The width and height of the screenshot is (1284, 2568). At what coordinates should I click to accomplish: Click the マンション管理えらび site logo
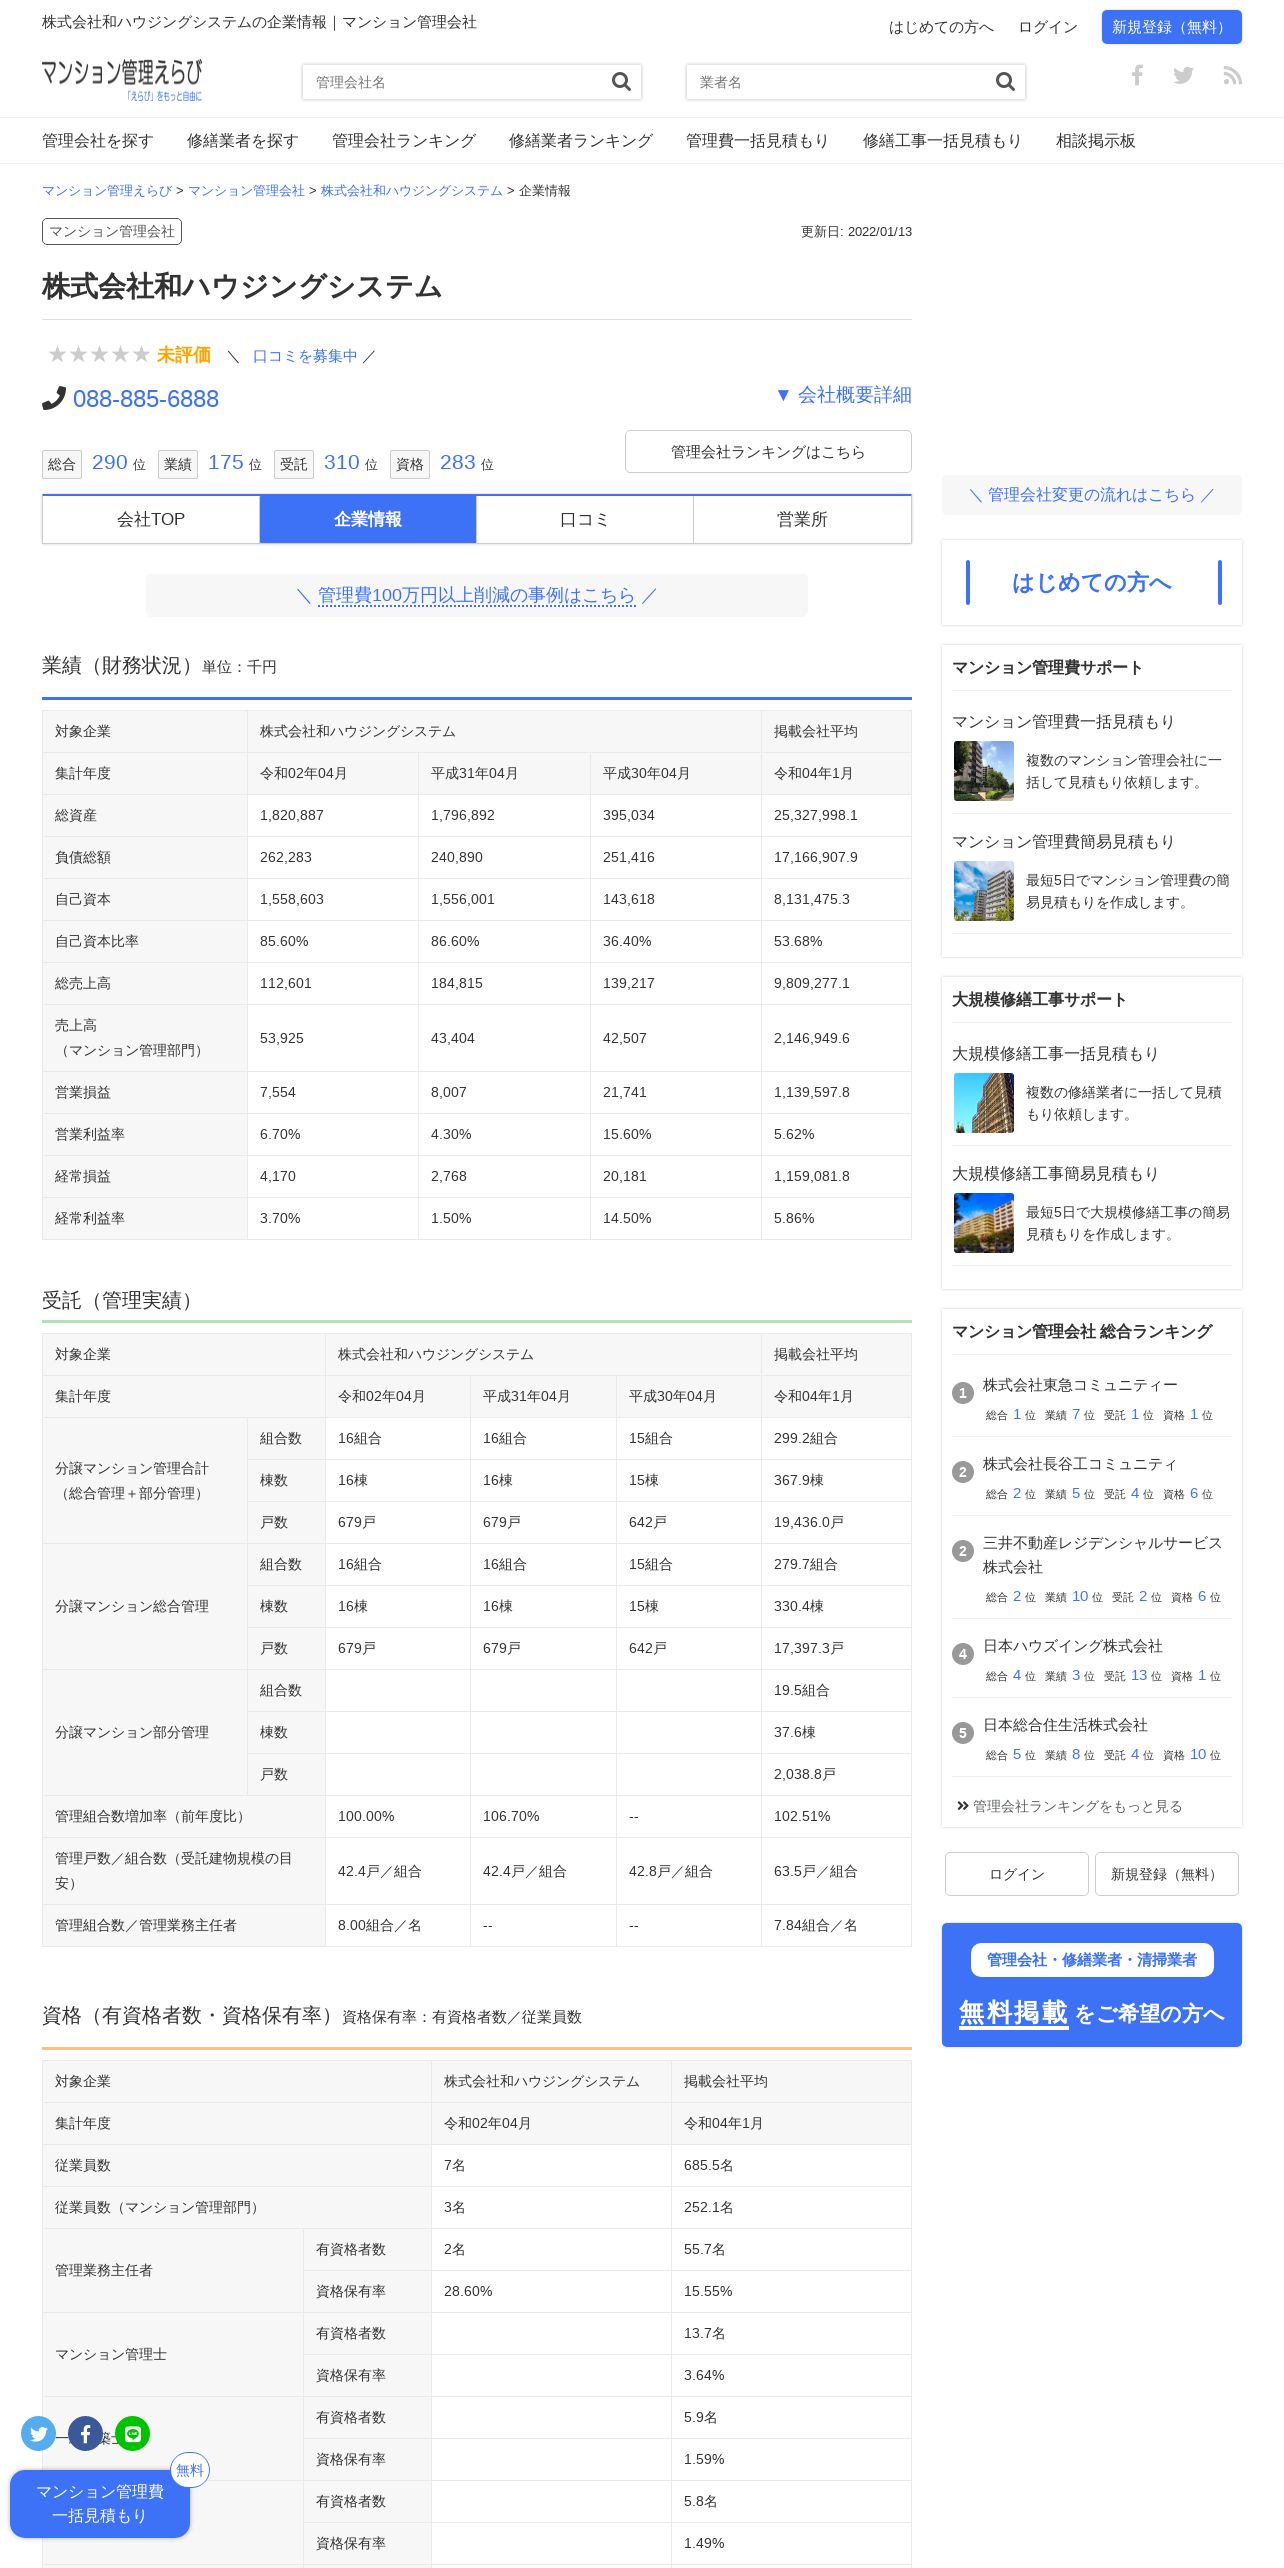coord(122,80)
